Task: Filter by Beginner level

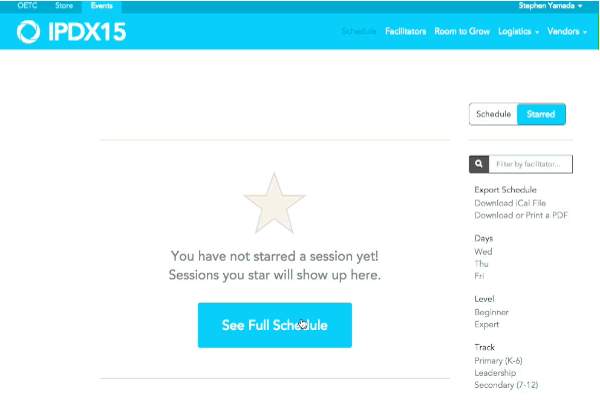Action: tap(491, 312)
